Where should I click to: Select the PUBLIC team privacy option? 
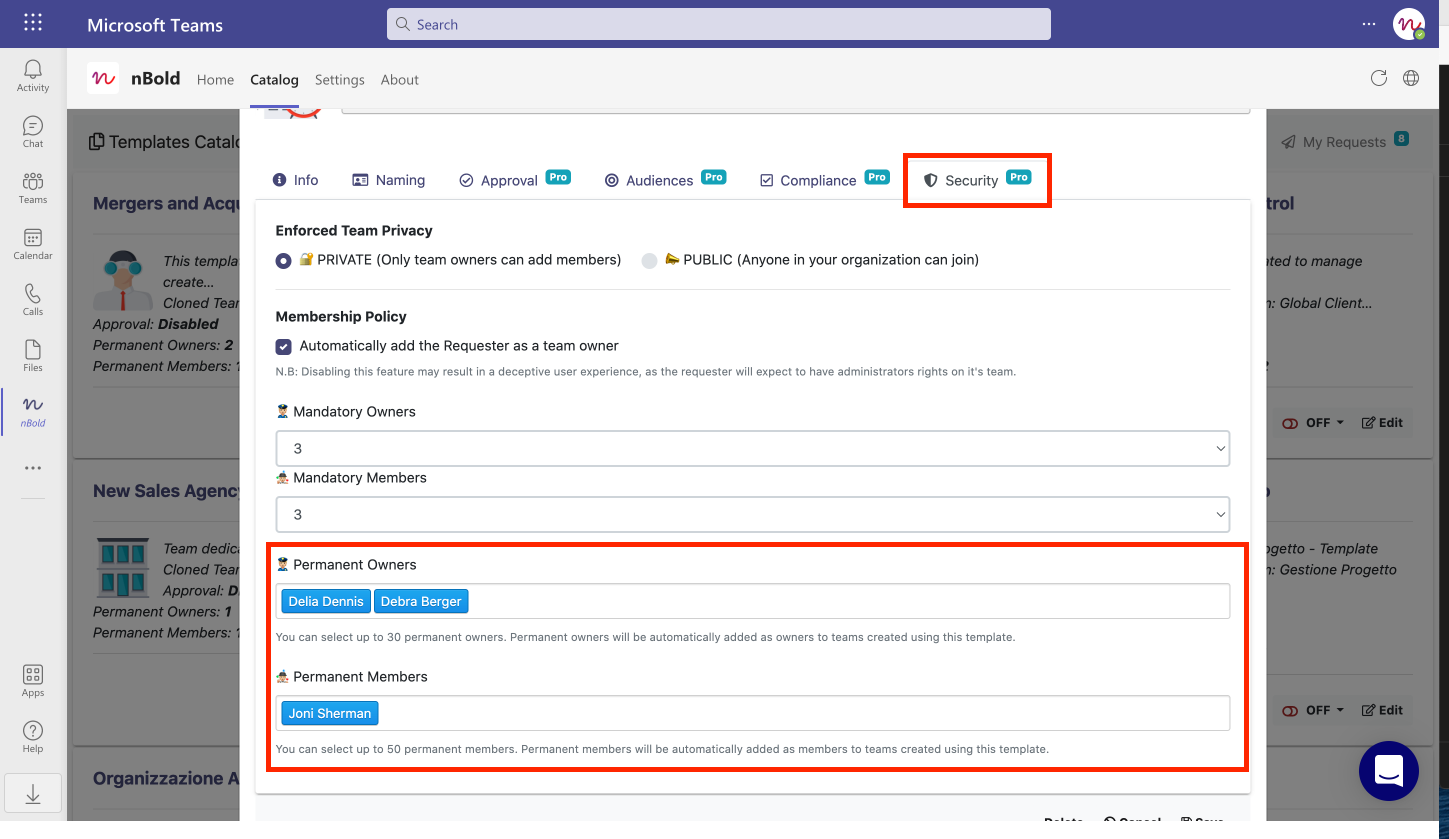tap(650, 260)
